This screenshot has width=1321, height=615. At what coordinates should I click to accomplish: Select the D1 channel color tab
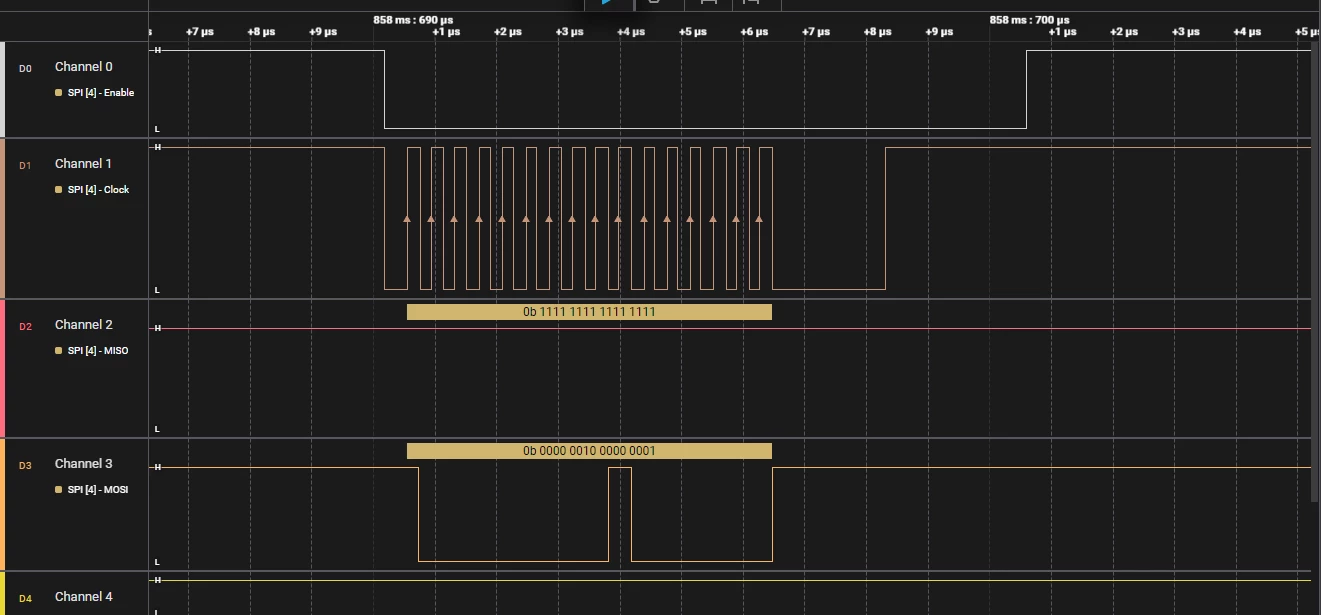[x=2, y=218]
